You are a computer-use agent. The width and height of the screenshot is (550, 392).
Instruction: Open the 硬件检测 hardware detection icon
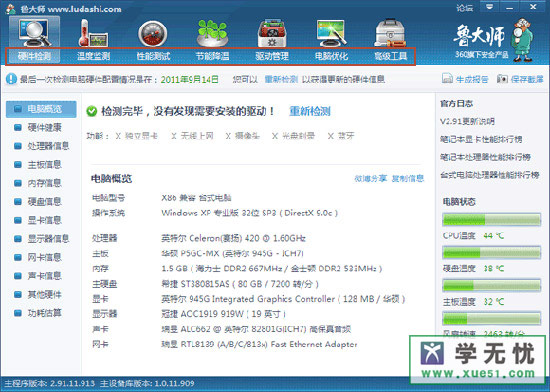[x=34, y=33]
